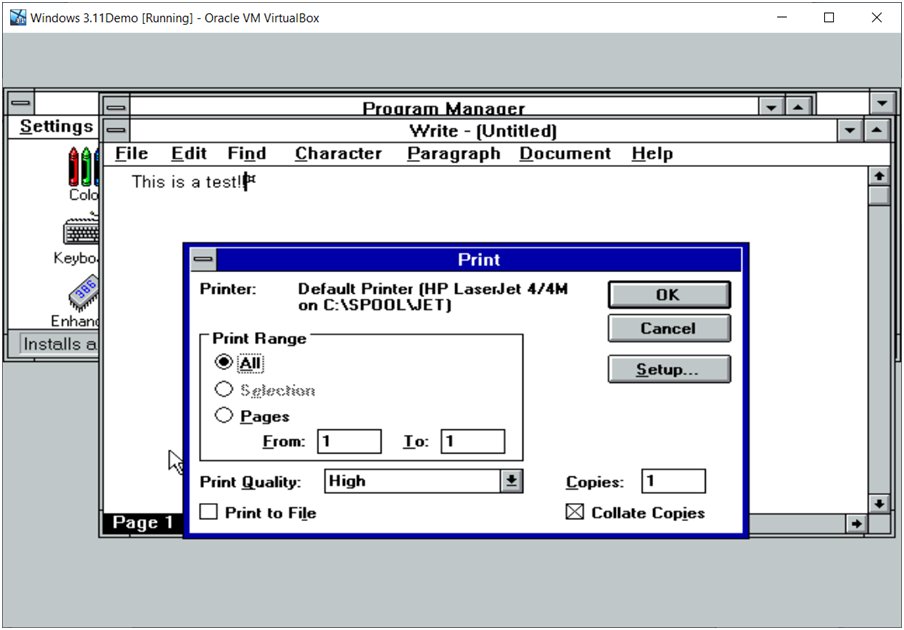The width and height of the screenshot is (904, 630).
Task: Open Program Manager's control-menu box
Action: tap(116, 107)
